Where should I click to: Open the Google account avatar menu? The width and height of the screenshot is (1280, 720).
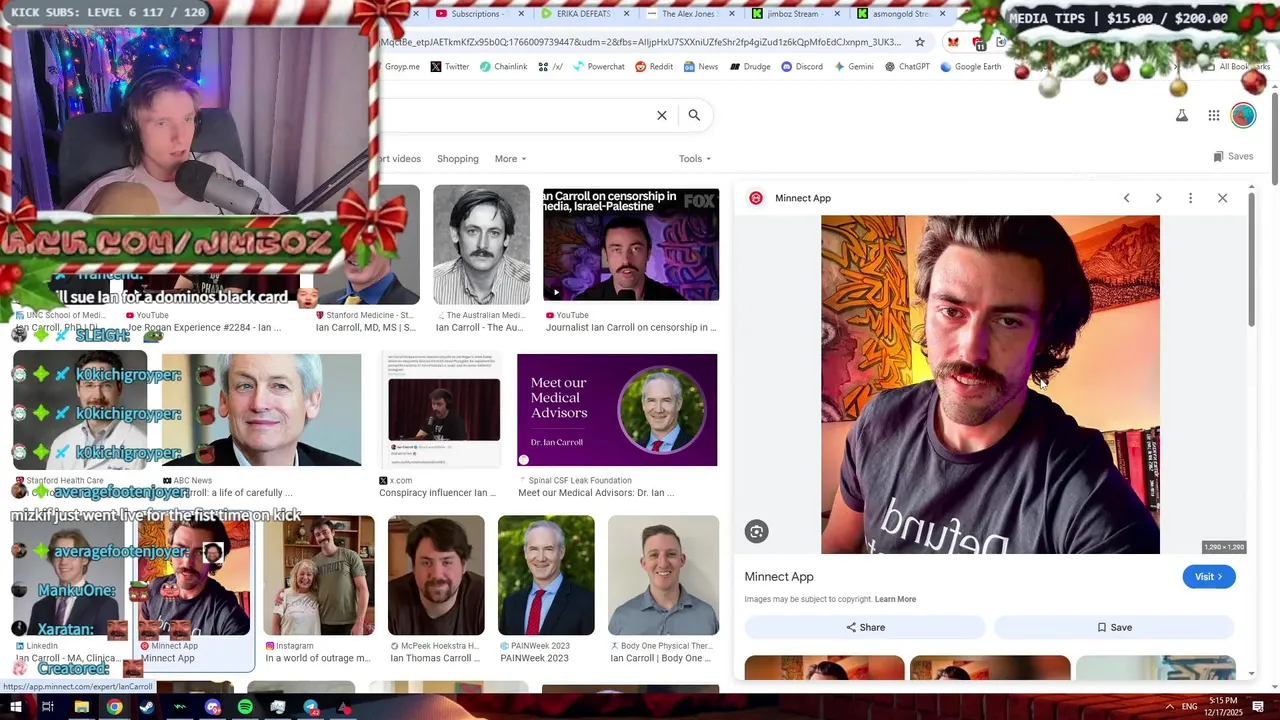(x=1243, y=116)
